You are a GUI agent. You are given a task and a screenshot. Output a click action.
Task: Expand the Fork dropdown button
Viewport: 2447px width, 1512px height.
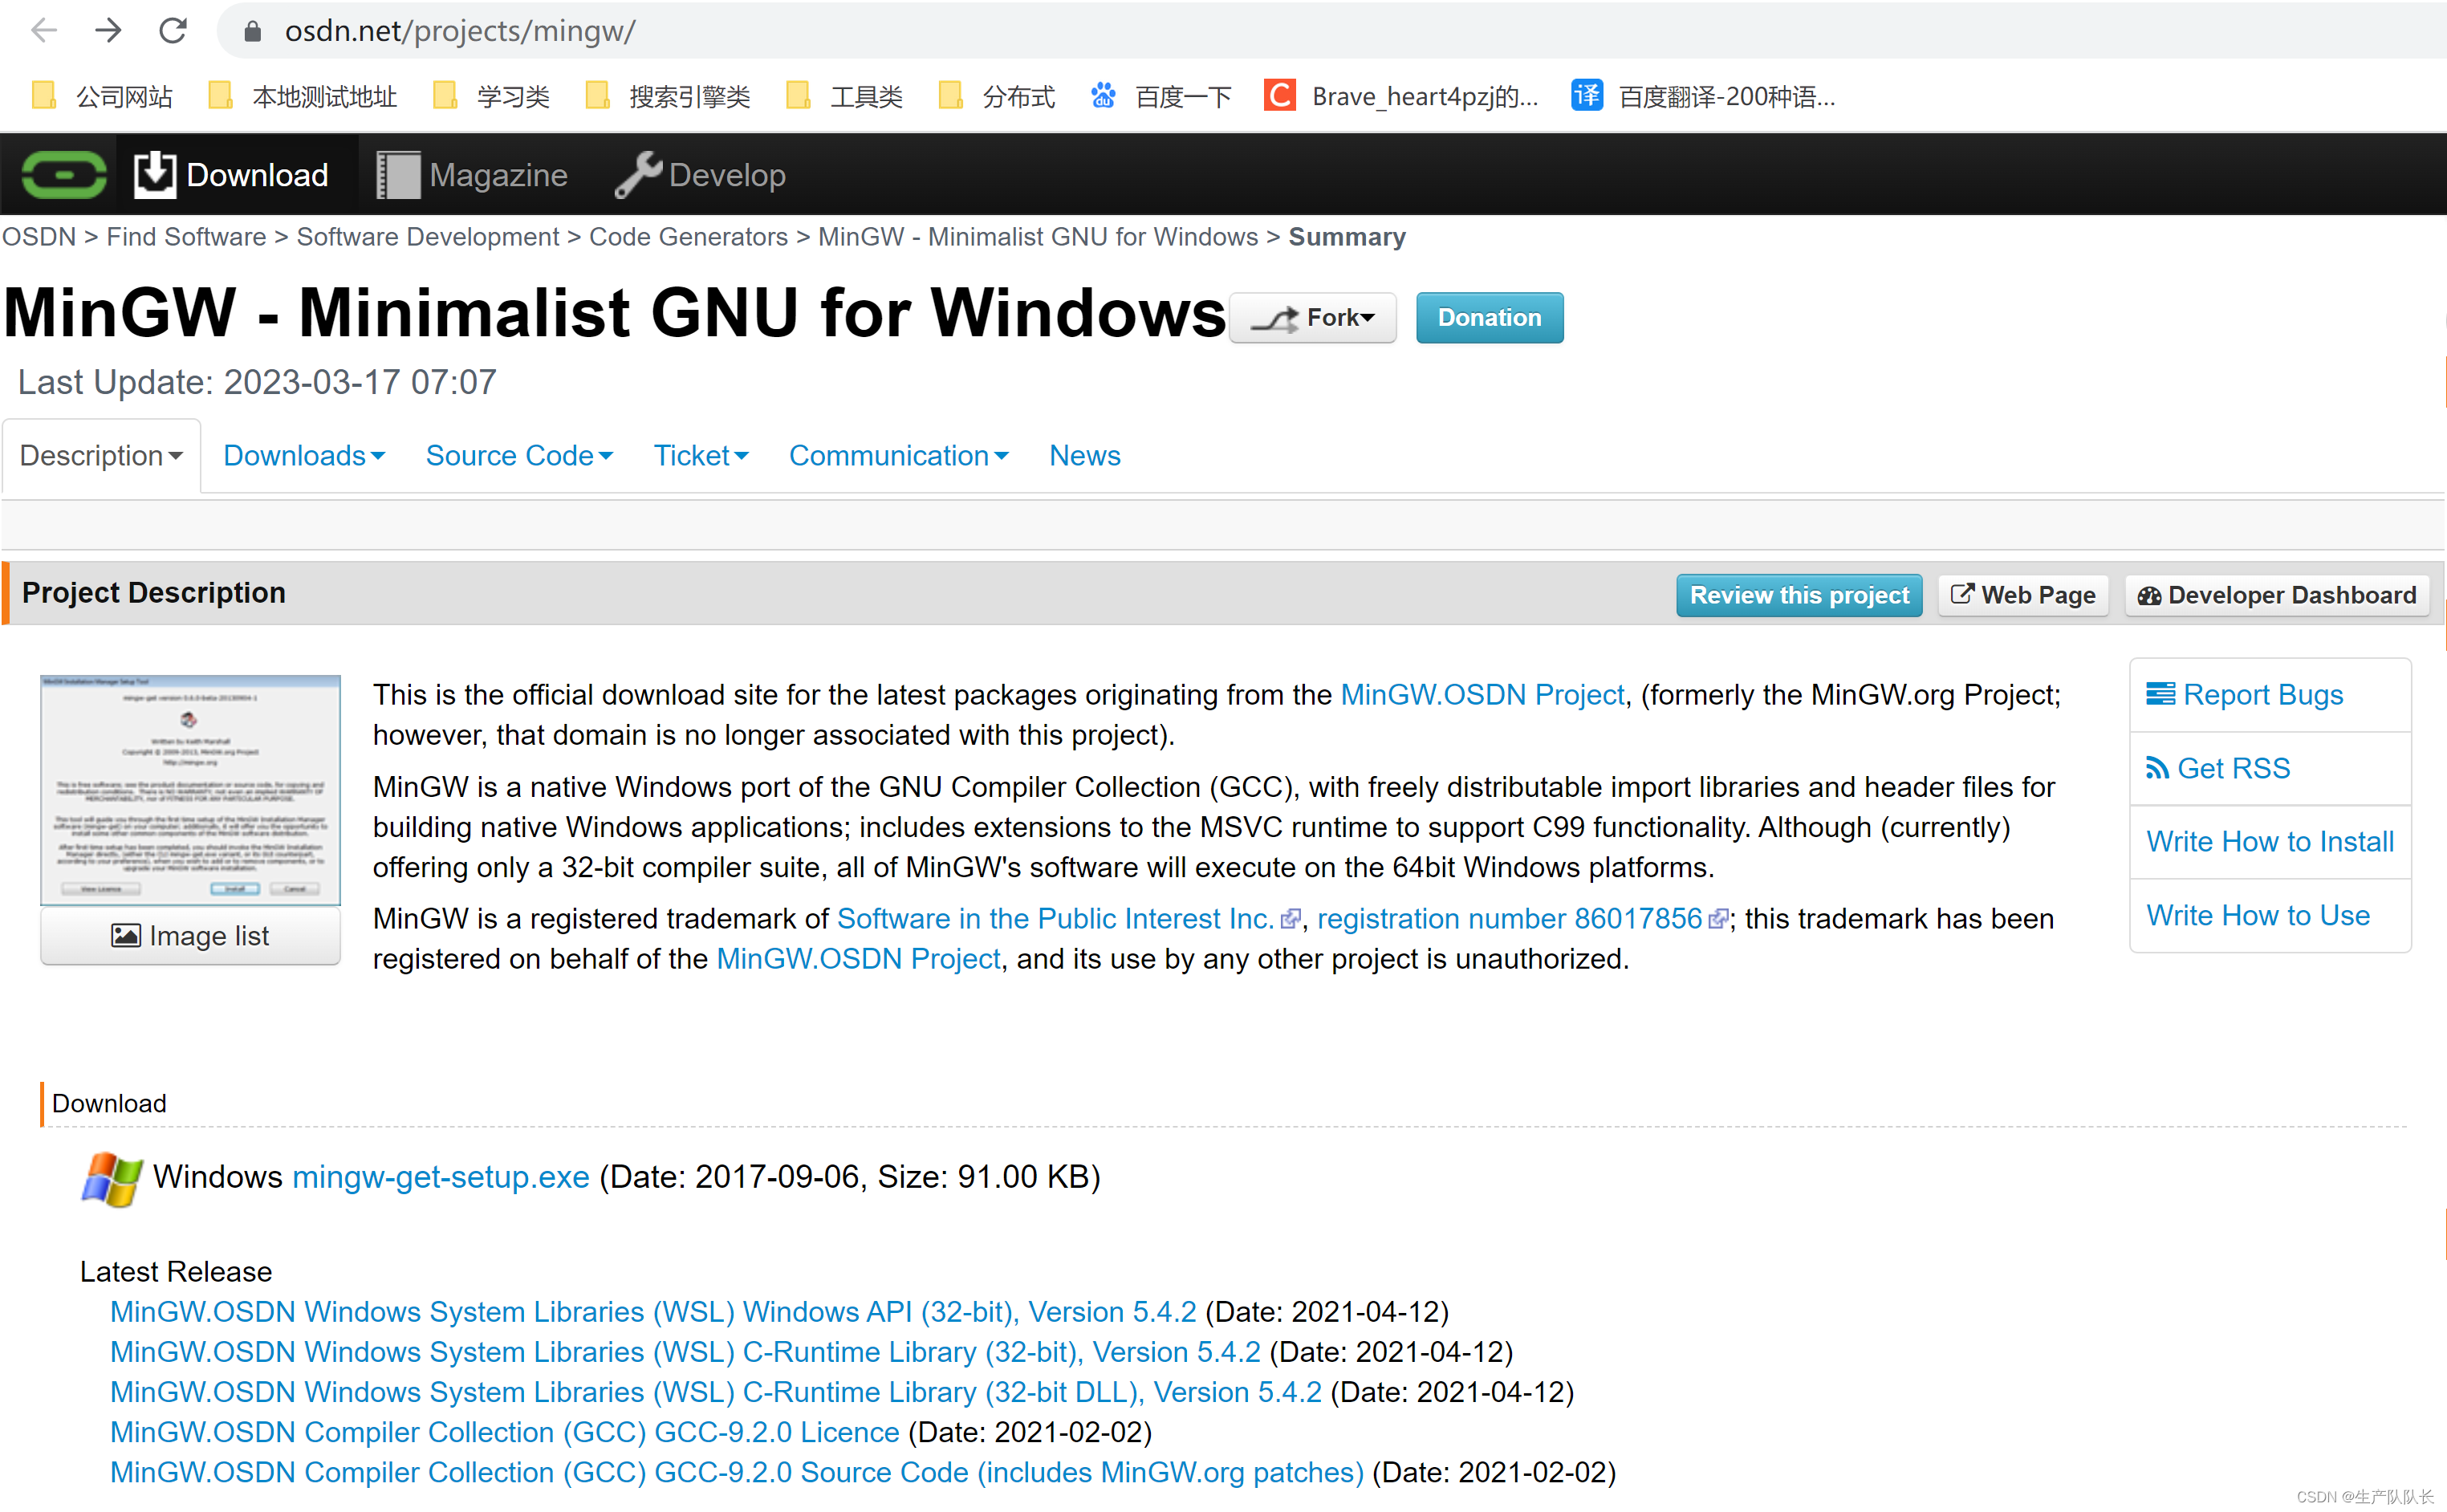pos(1312,318)
